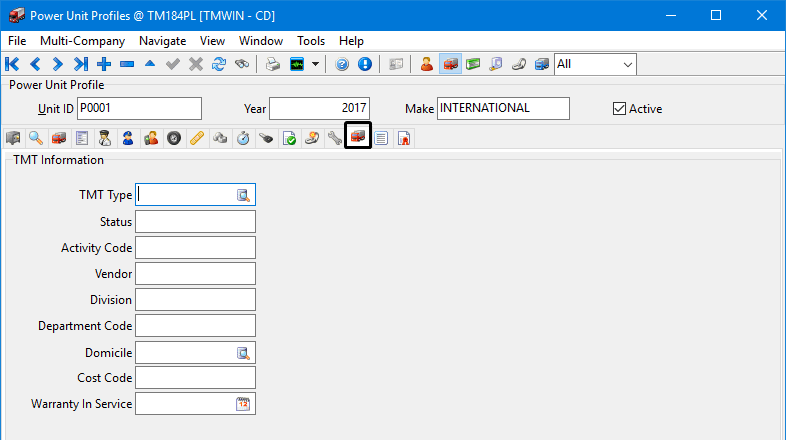Open the tire tab icon
Viewport: 786px width, 440px height.
click(x=174, y=138)
